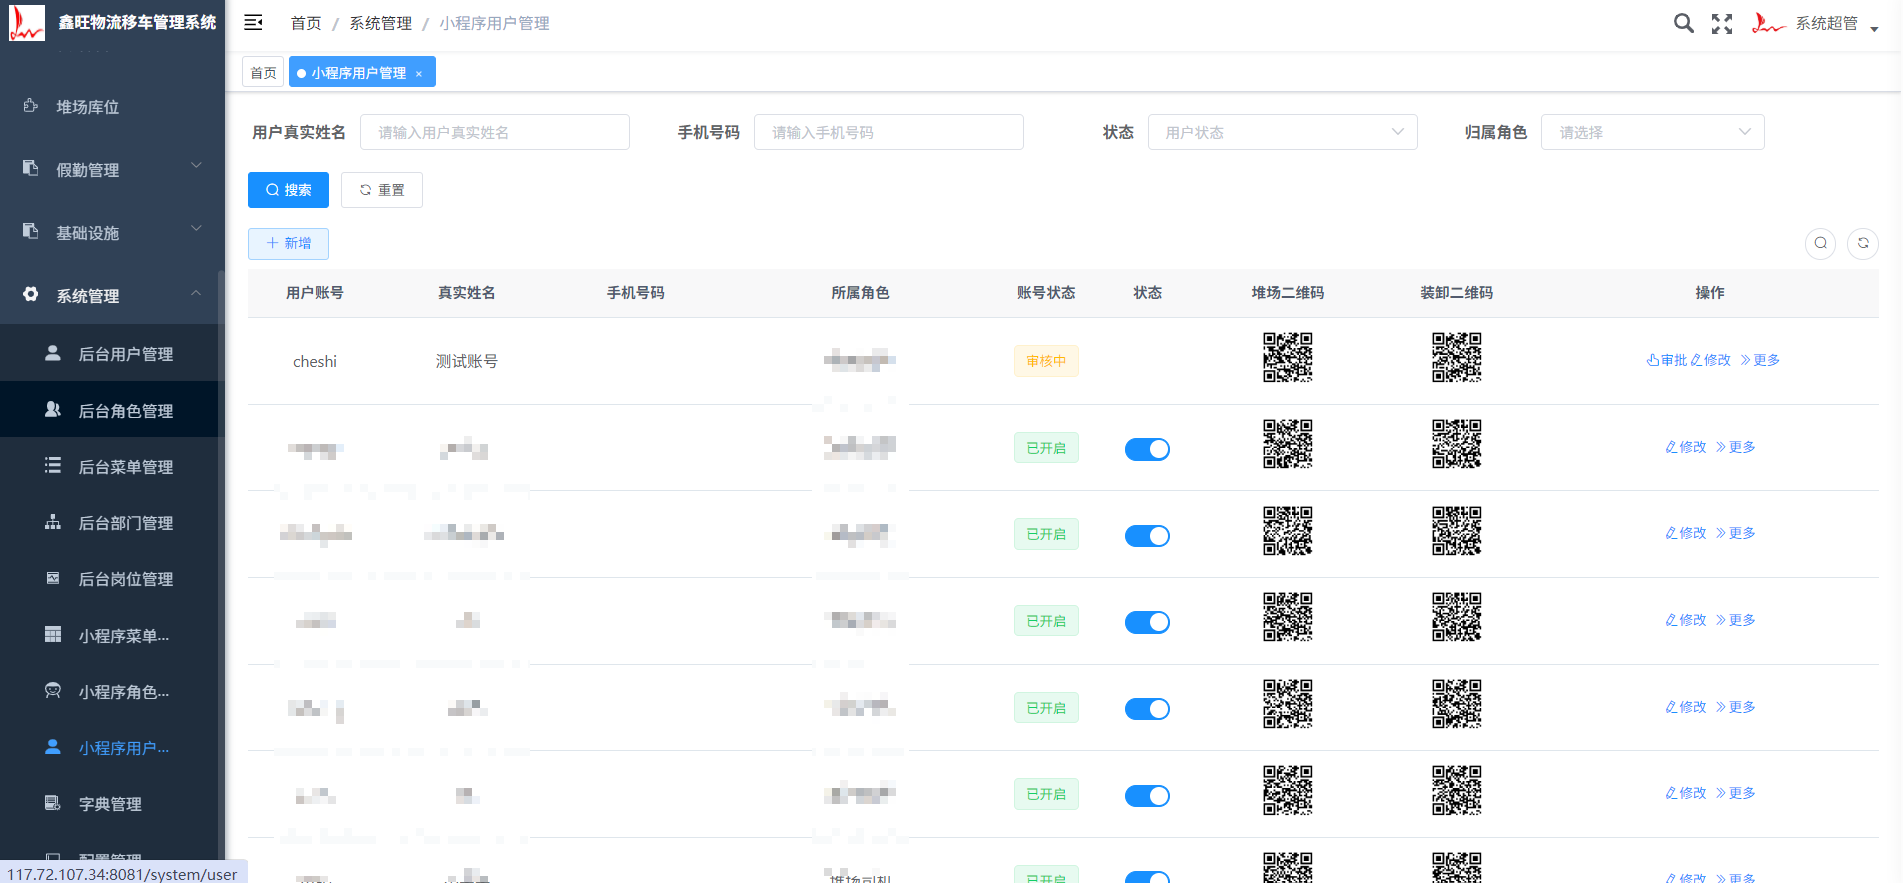Click 小程序角色 icon in sidebar
1903x883 pixels.
pos(53,691)
